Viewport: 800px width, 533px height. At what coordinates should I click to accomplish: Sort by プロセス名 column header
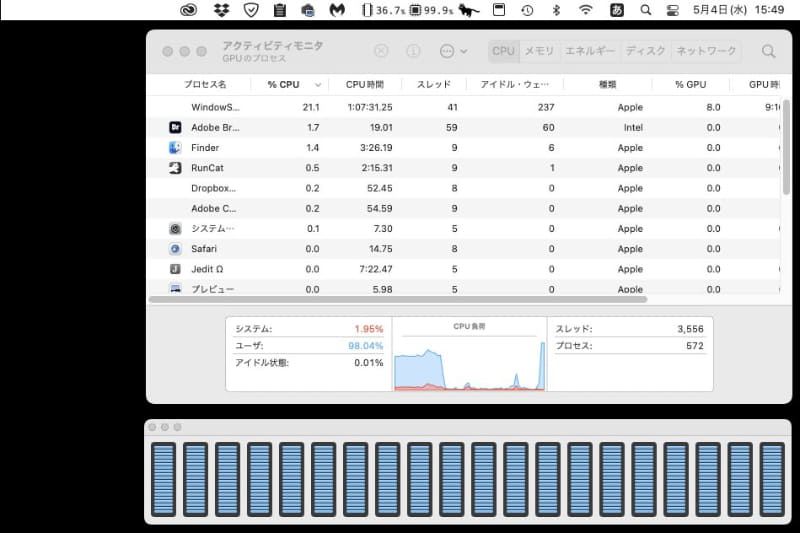pyautogui.click(x=205, y=85)
